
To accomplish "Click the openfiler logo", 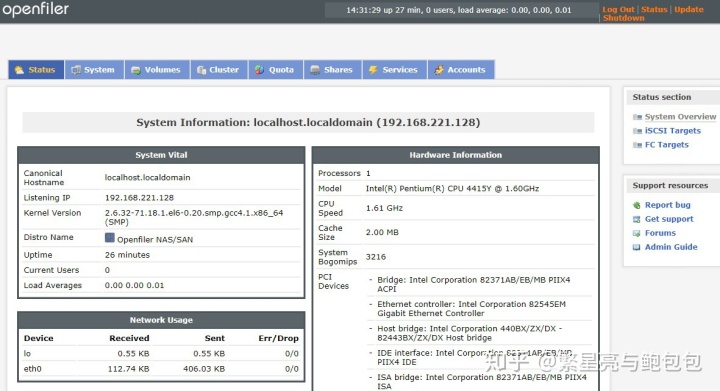I will click(35, 9).
